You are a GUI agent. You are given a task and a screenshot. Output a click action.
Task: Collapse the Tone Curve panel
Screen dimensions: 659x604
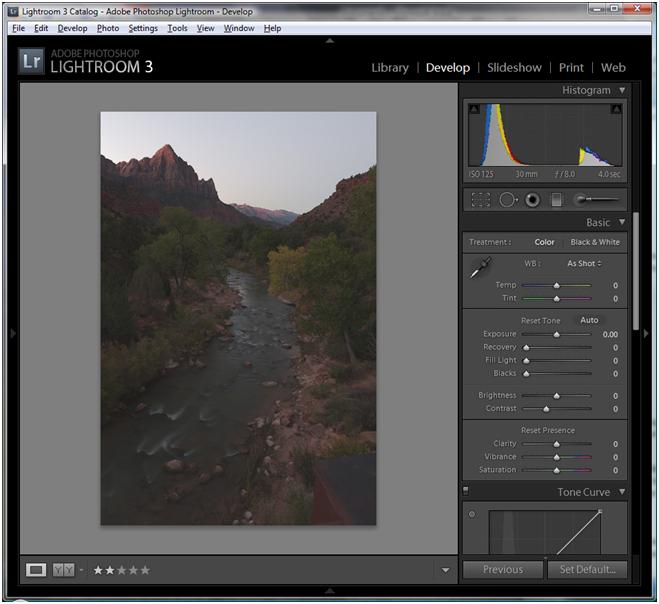(x=622, y=492)
